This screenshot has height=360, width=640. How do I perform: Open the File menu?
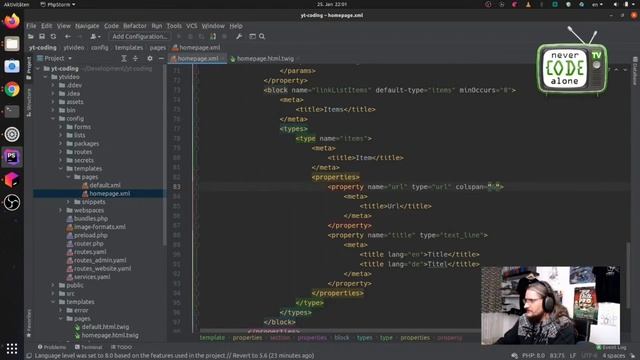(x=31, y=26)
